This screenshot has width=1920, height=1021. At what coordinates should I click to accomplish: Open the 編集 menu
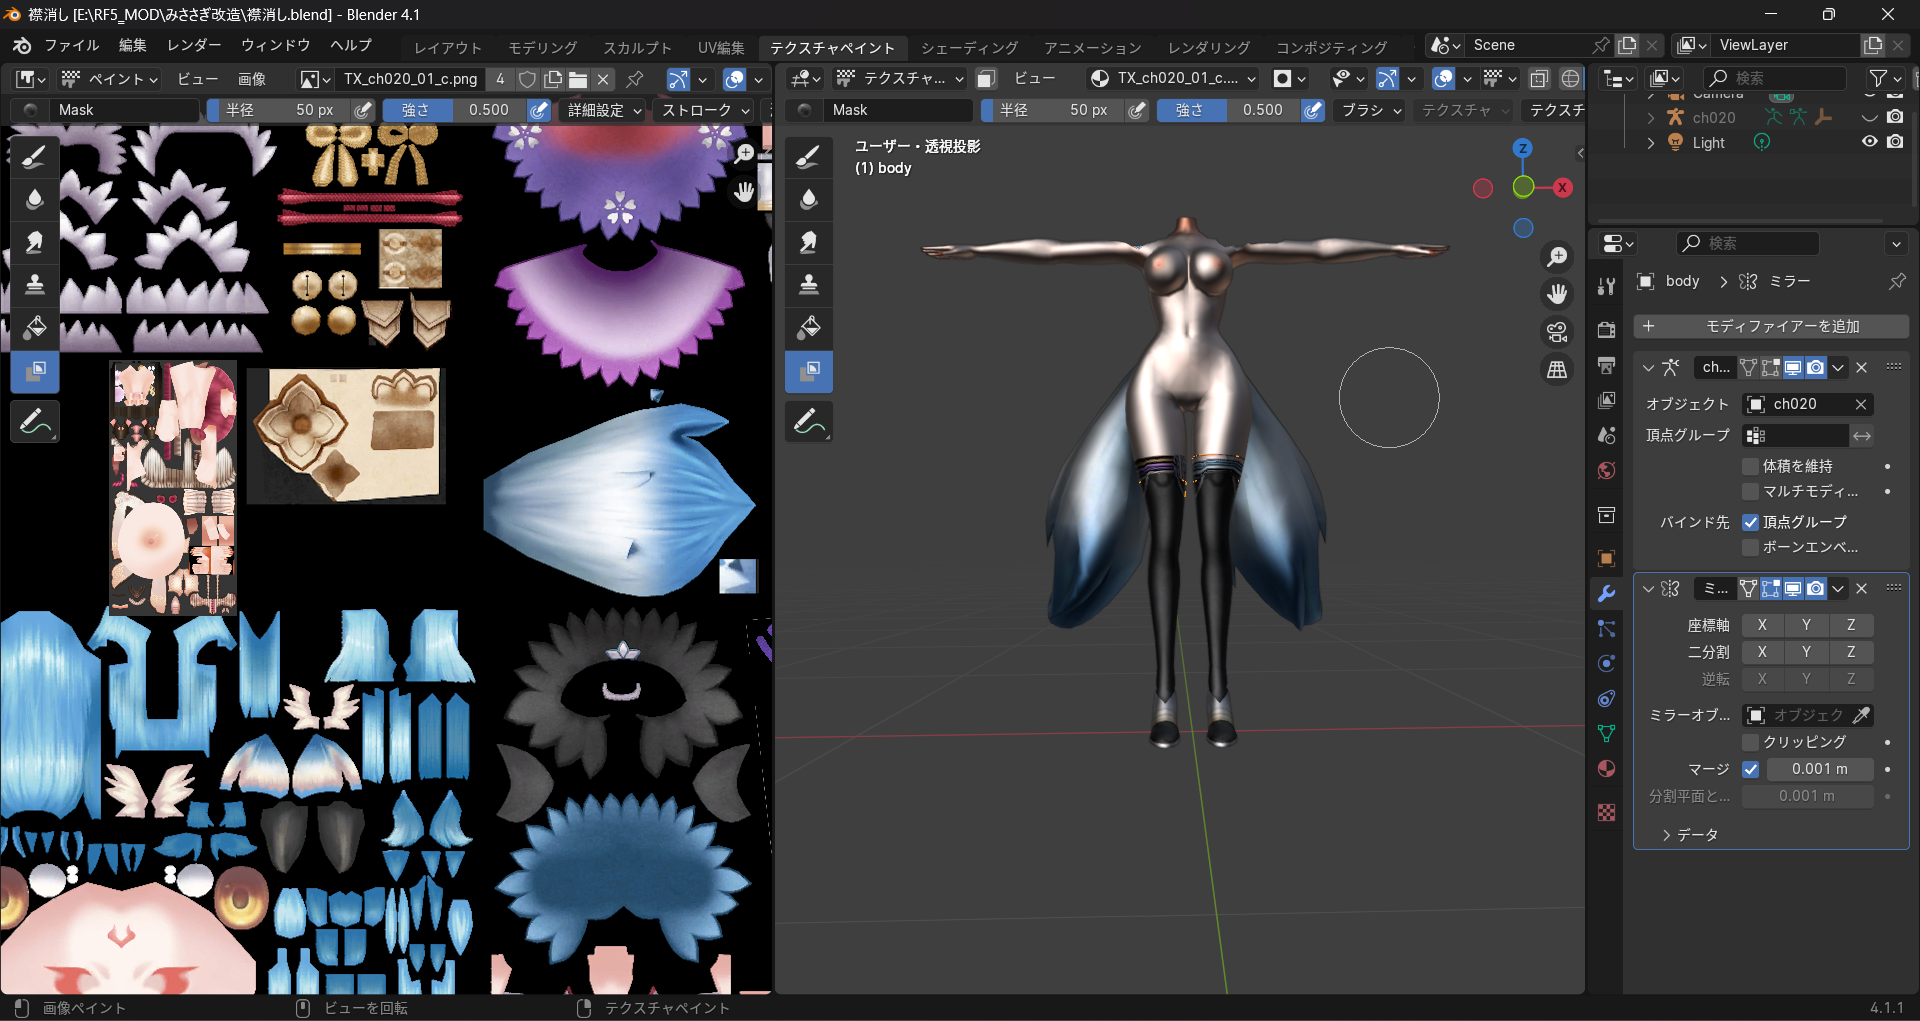pyautogui.click(x=132, y=45)
